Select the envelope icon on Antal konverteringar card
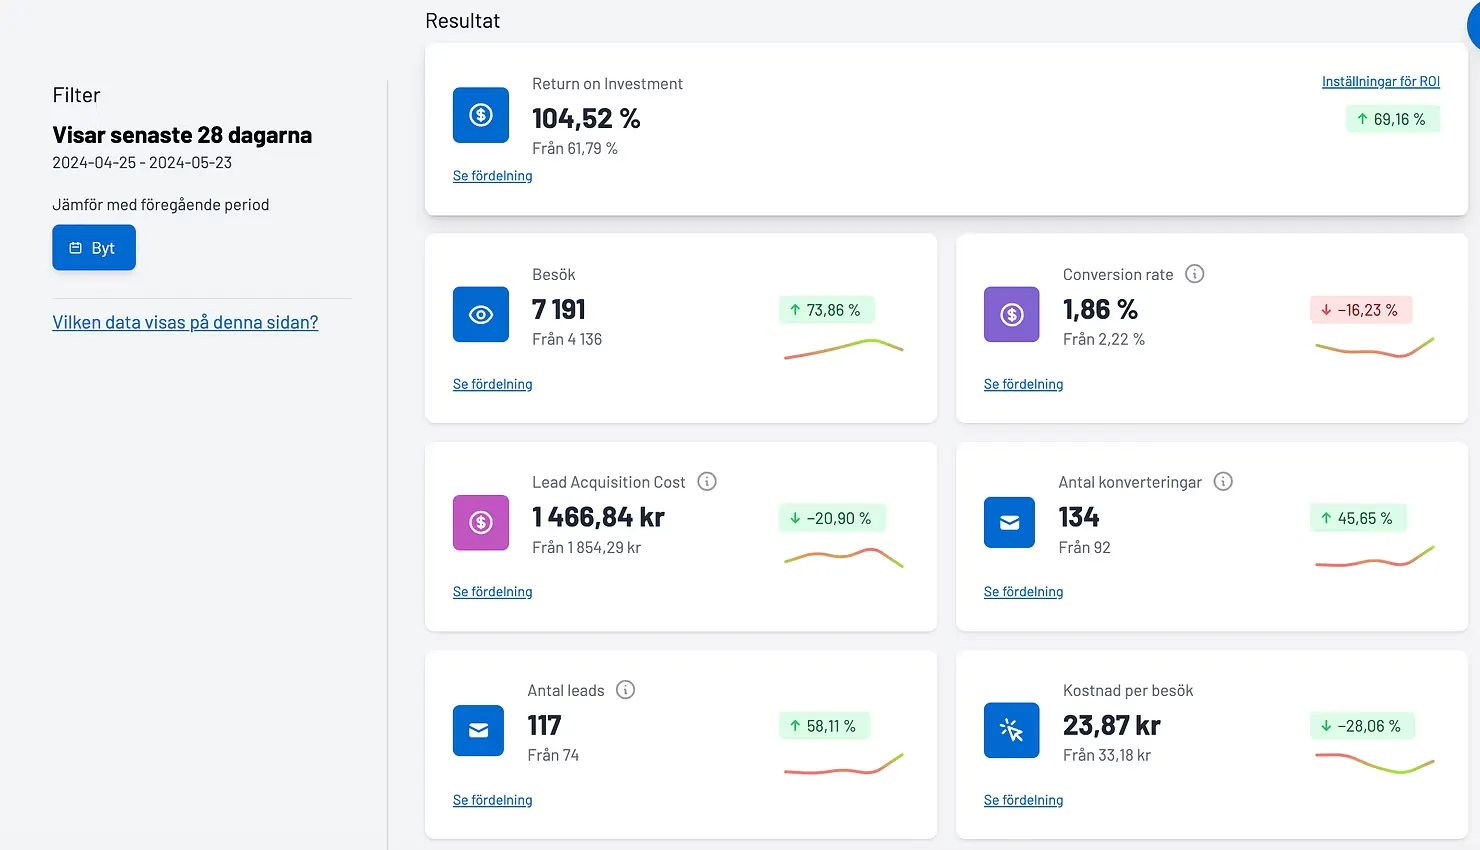Viewport: 1480px width, 850px height. tap(1009, 522)
